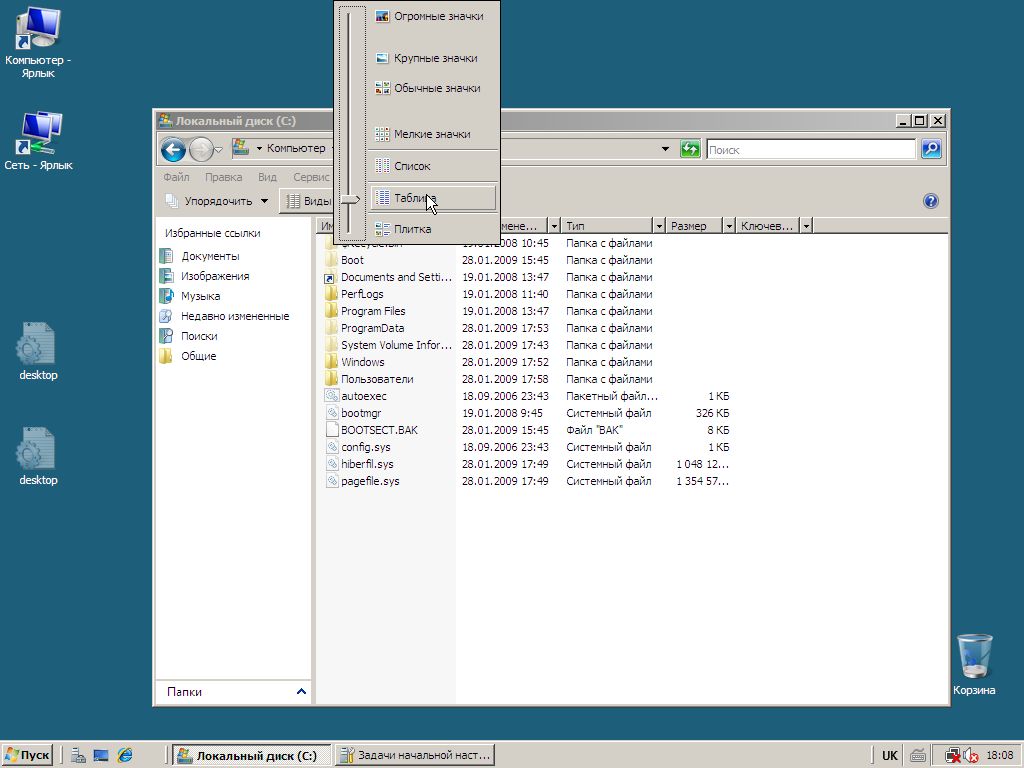Select the huge icons view option
Image resolution: width=1024 pixels, height=768 pixels.
(432, 17)
